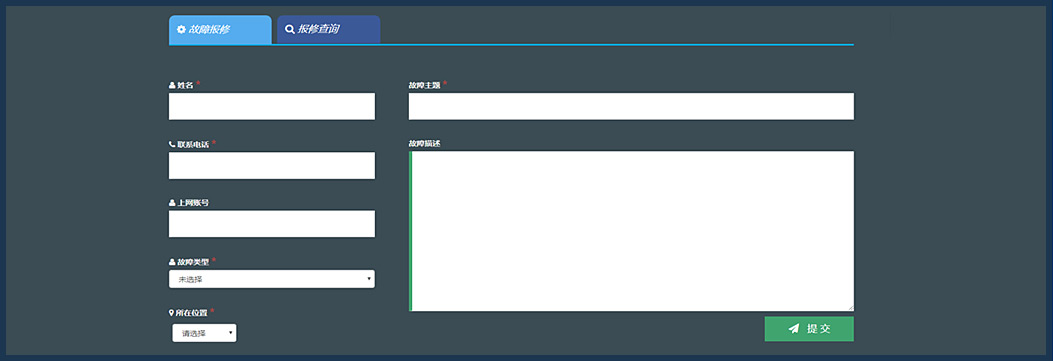
Task: Focus the 上网账号 input field
Action: [272, 223]
